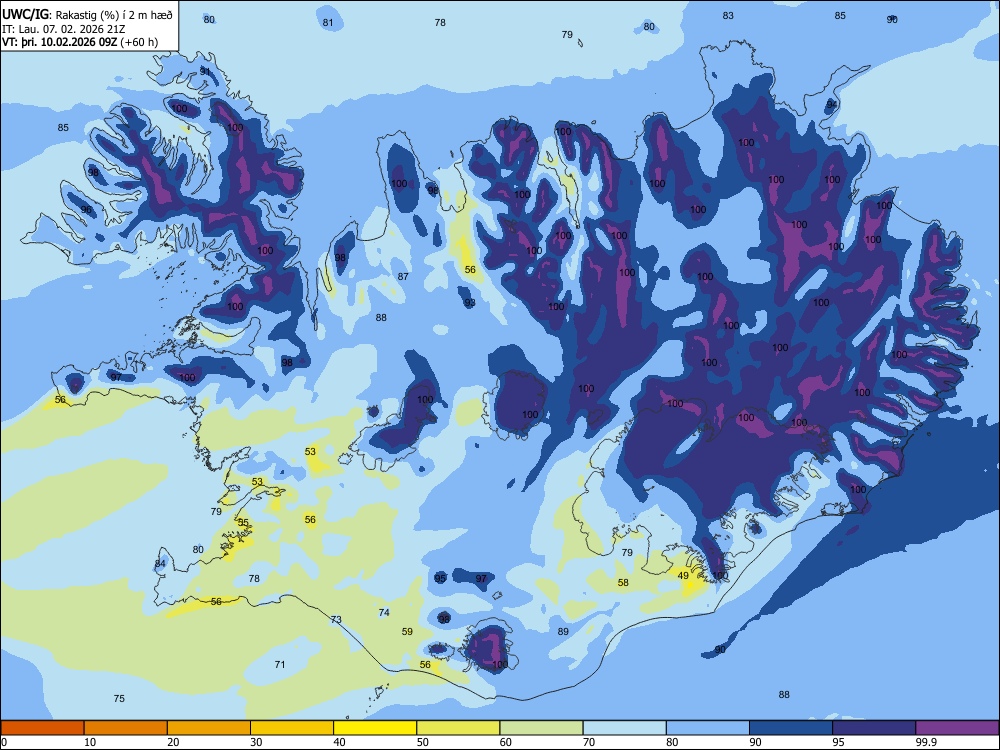The height and width of the screenshot is (750, 1000).
Task: Click the humidity value 91 on the map
Action: [205, 71]
